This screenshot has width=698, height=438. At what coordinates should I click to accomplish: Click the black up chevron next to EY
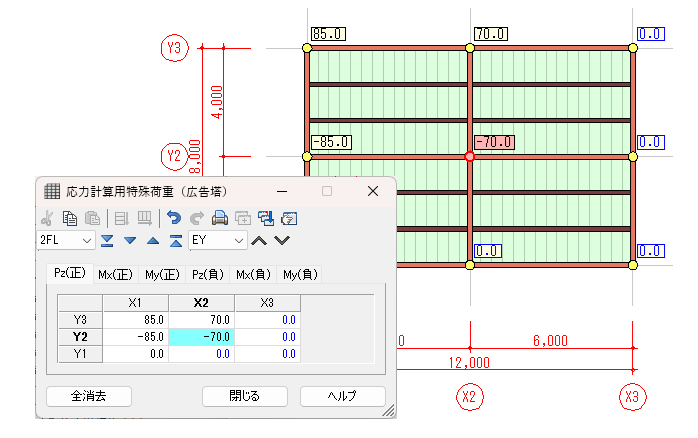(259, 241)
